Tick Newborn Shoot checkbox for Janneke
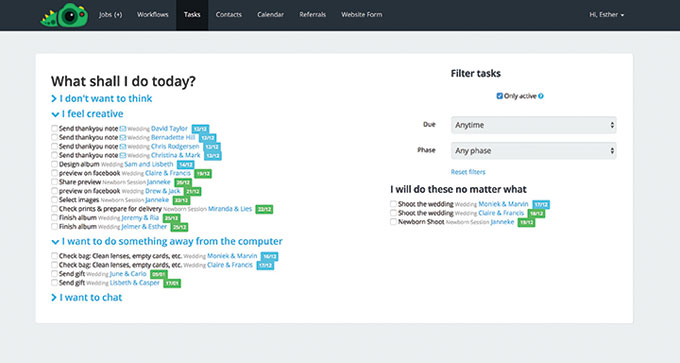Screen dimensions: 680x363 [393, 222]
